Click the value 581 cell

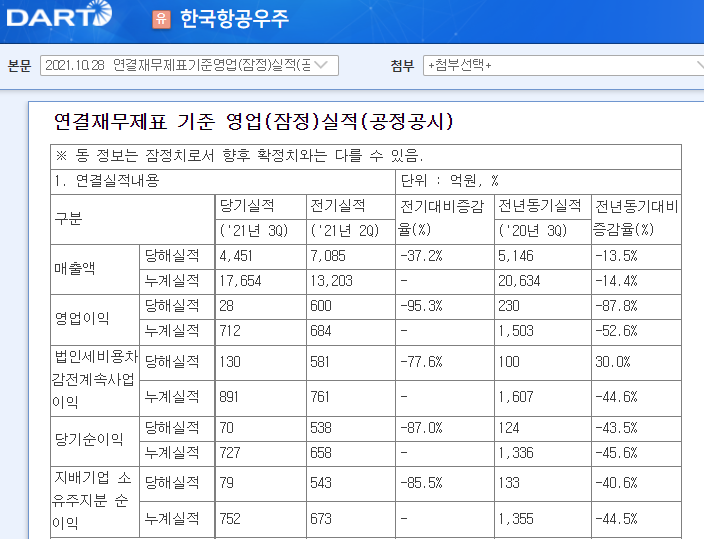click(x=351, y=363)
